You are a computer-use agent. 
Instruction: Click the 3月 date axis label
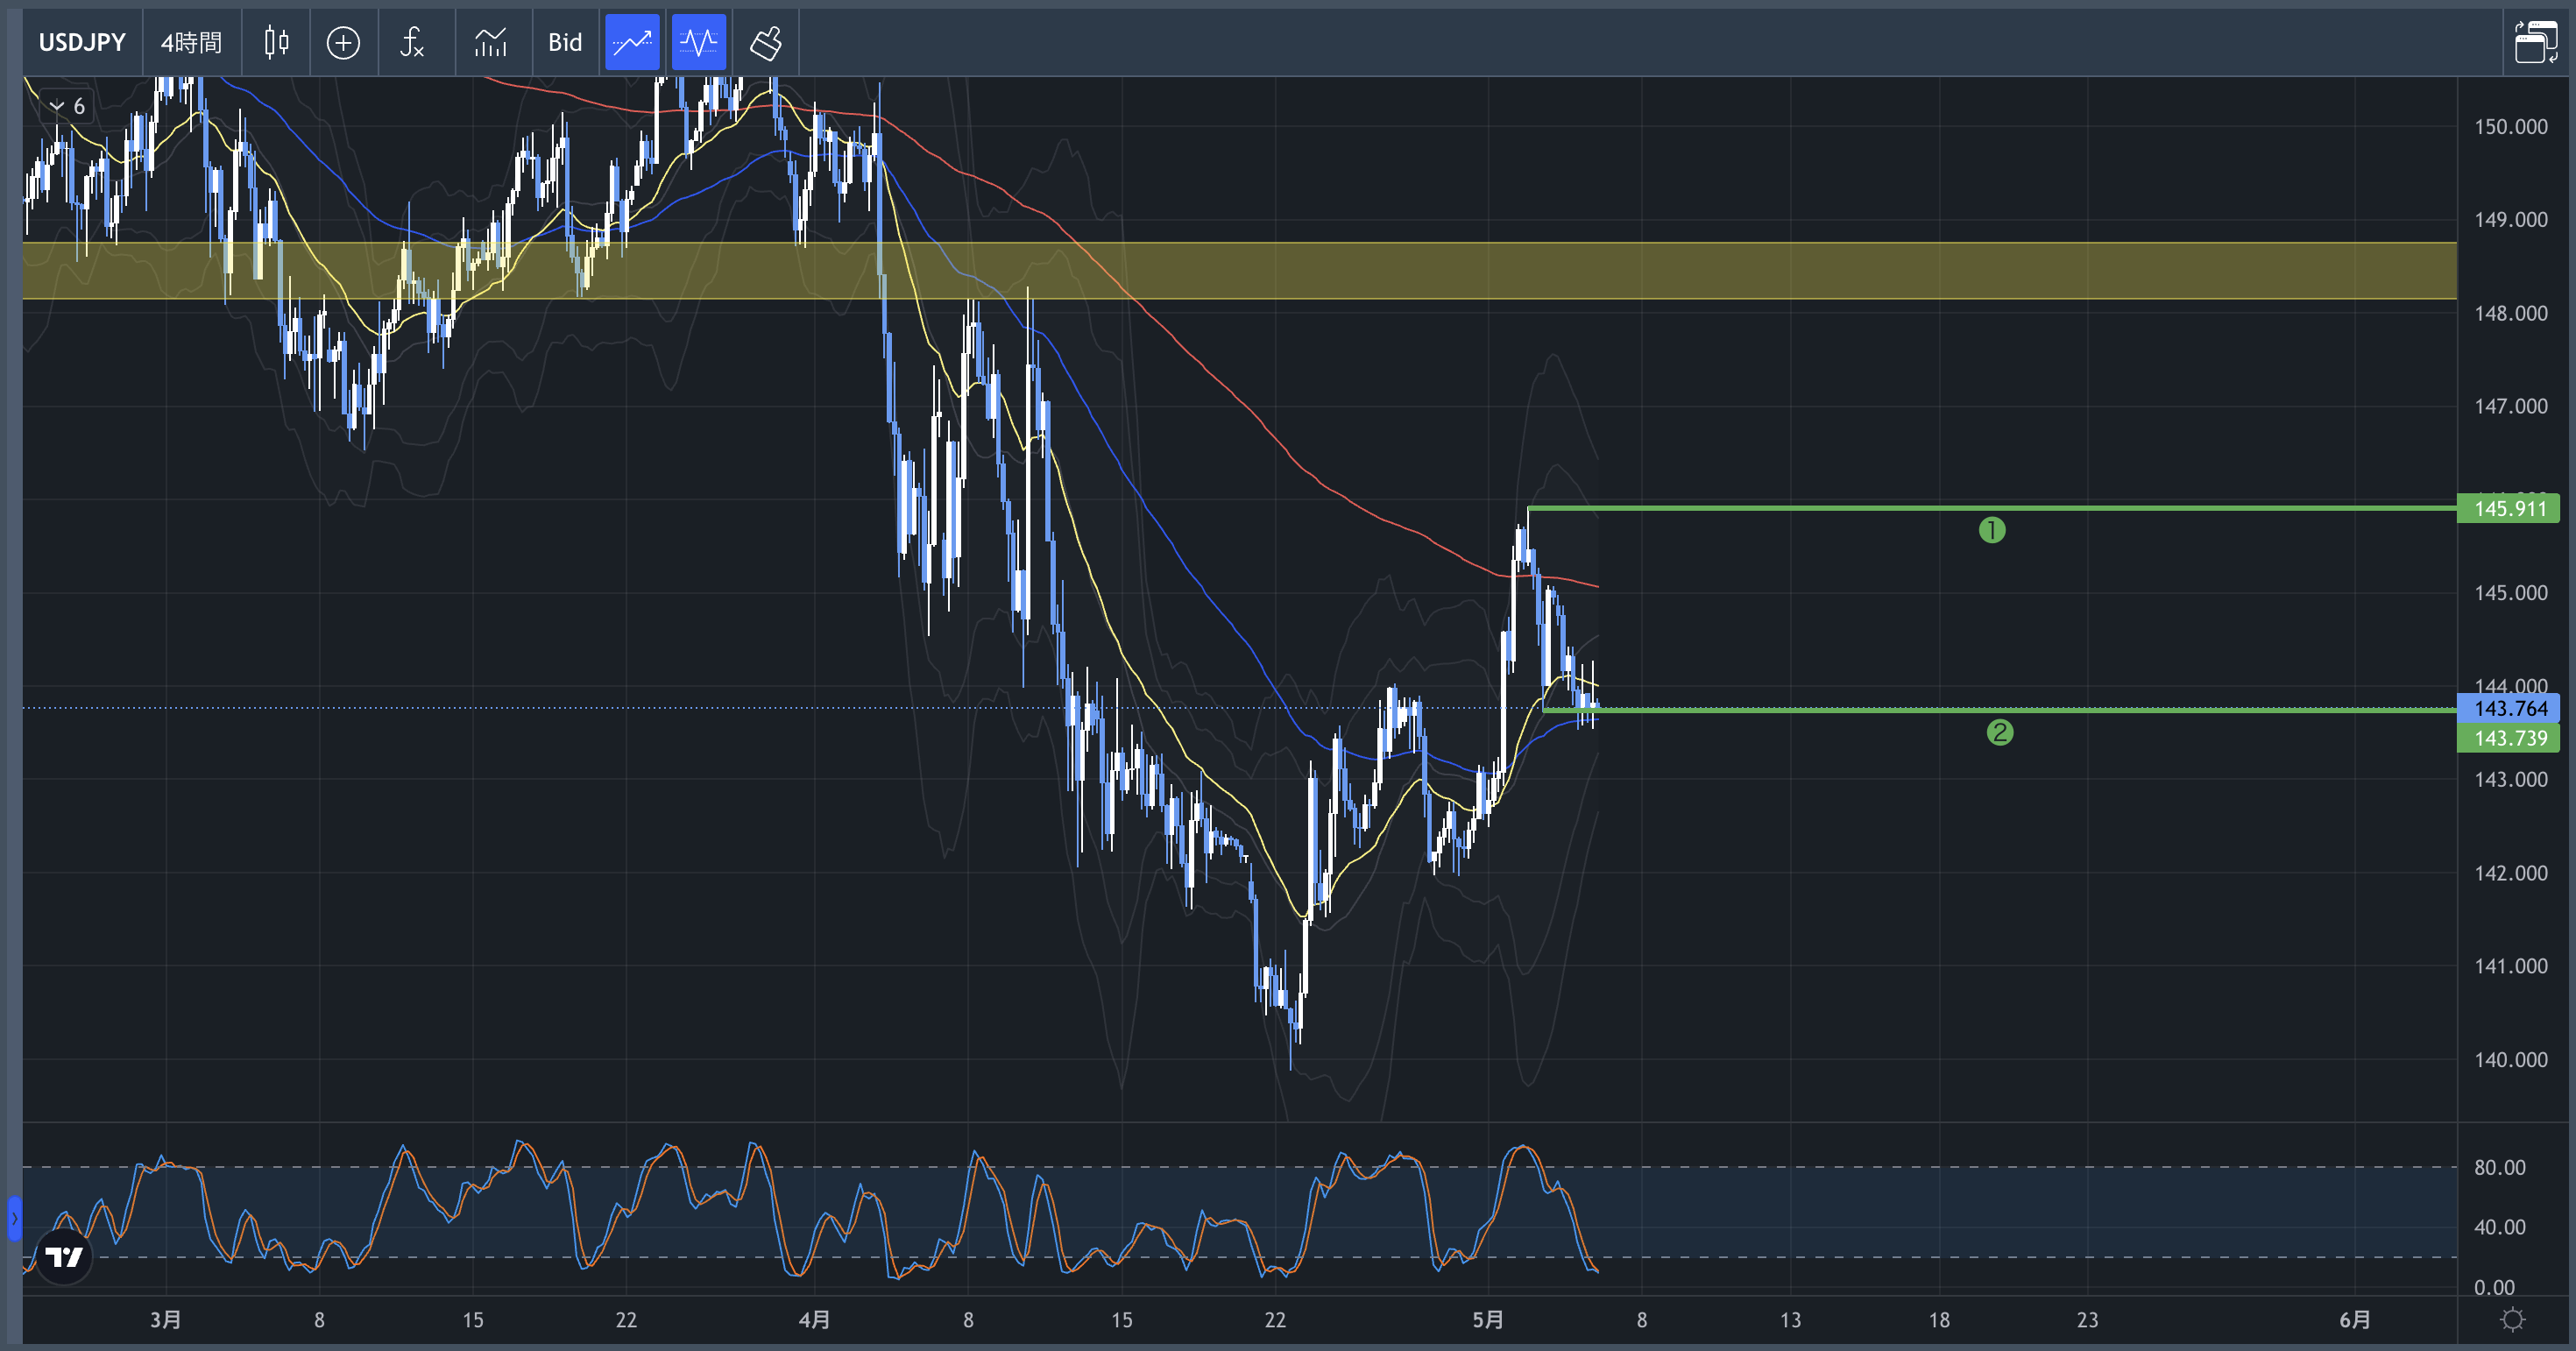(165, 1320)
